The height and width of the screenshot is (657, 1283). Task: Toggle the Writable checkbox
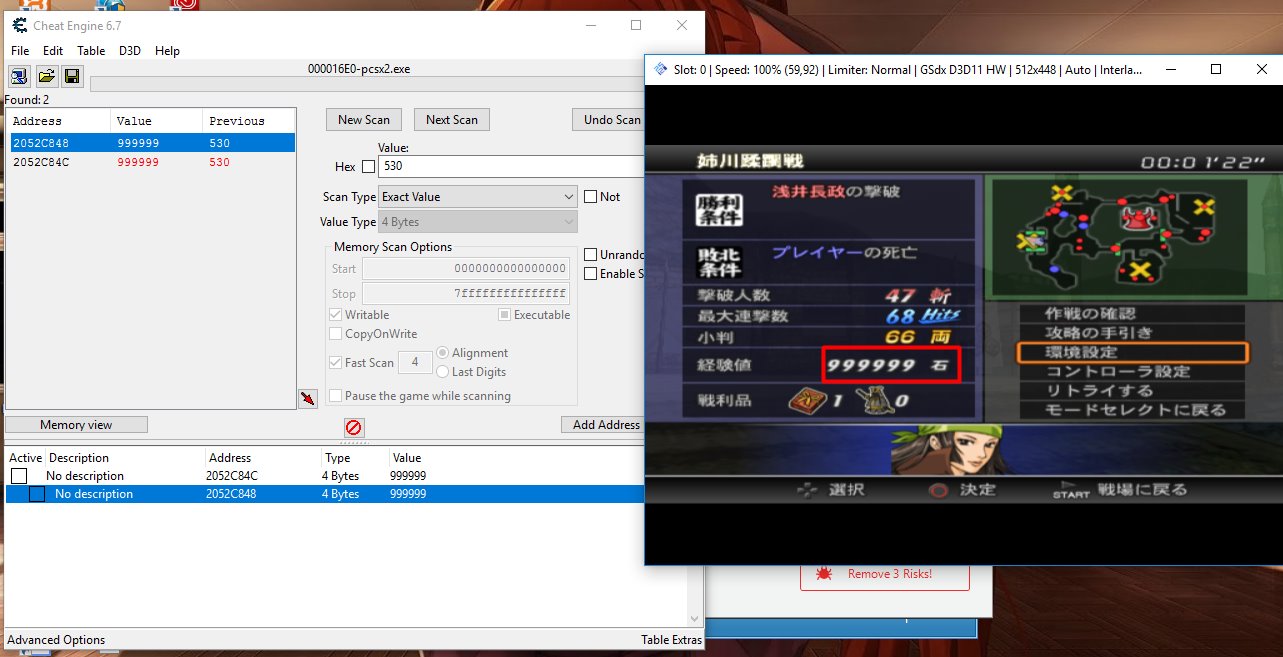pyautogui.click(x=336, y=315)
